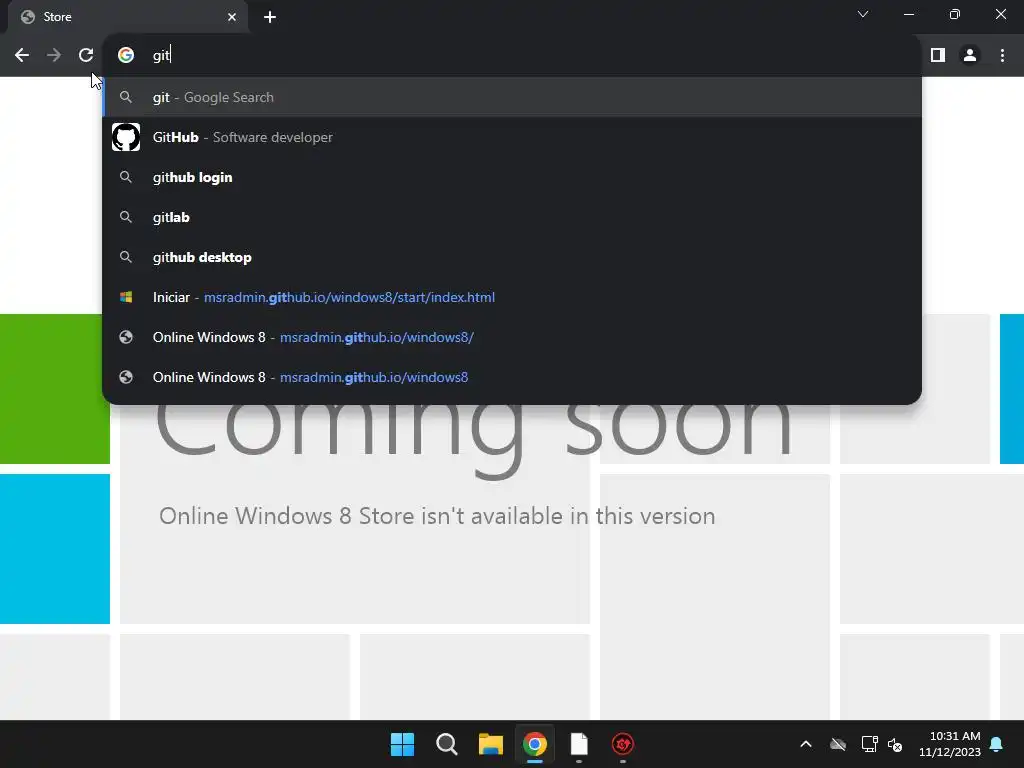Open the clock showing 10:31 AM

pyautogui.click(x=950, y=744)
